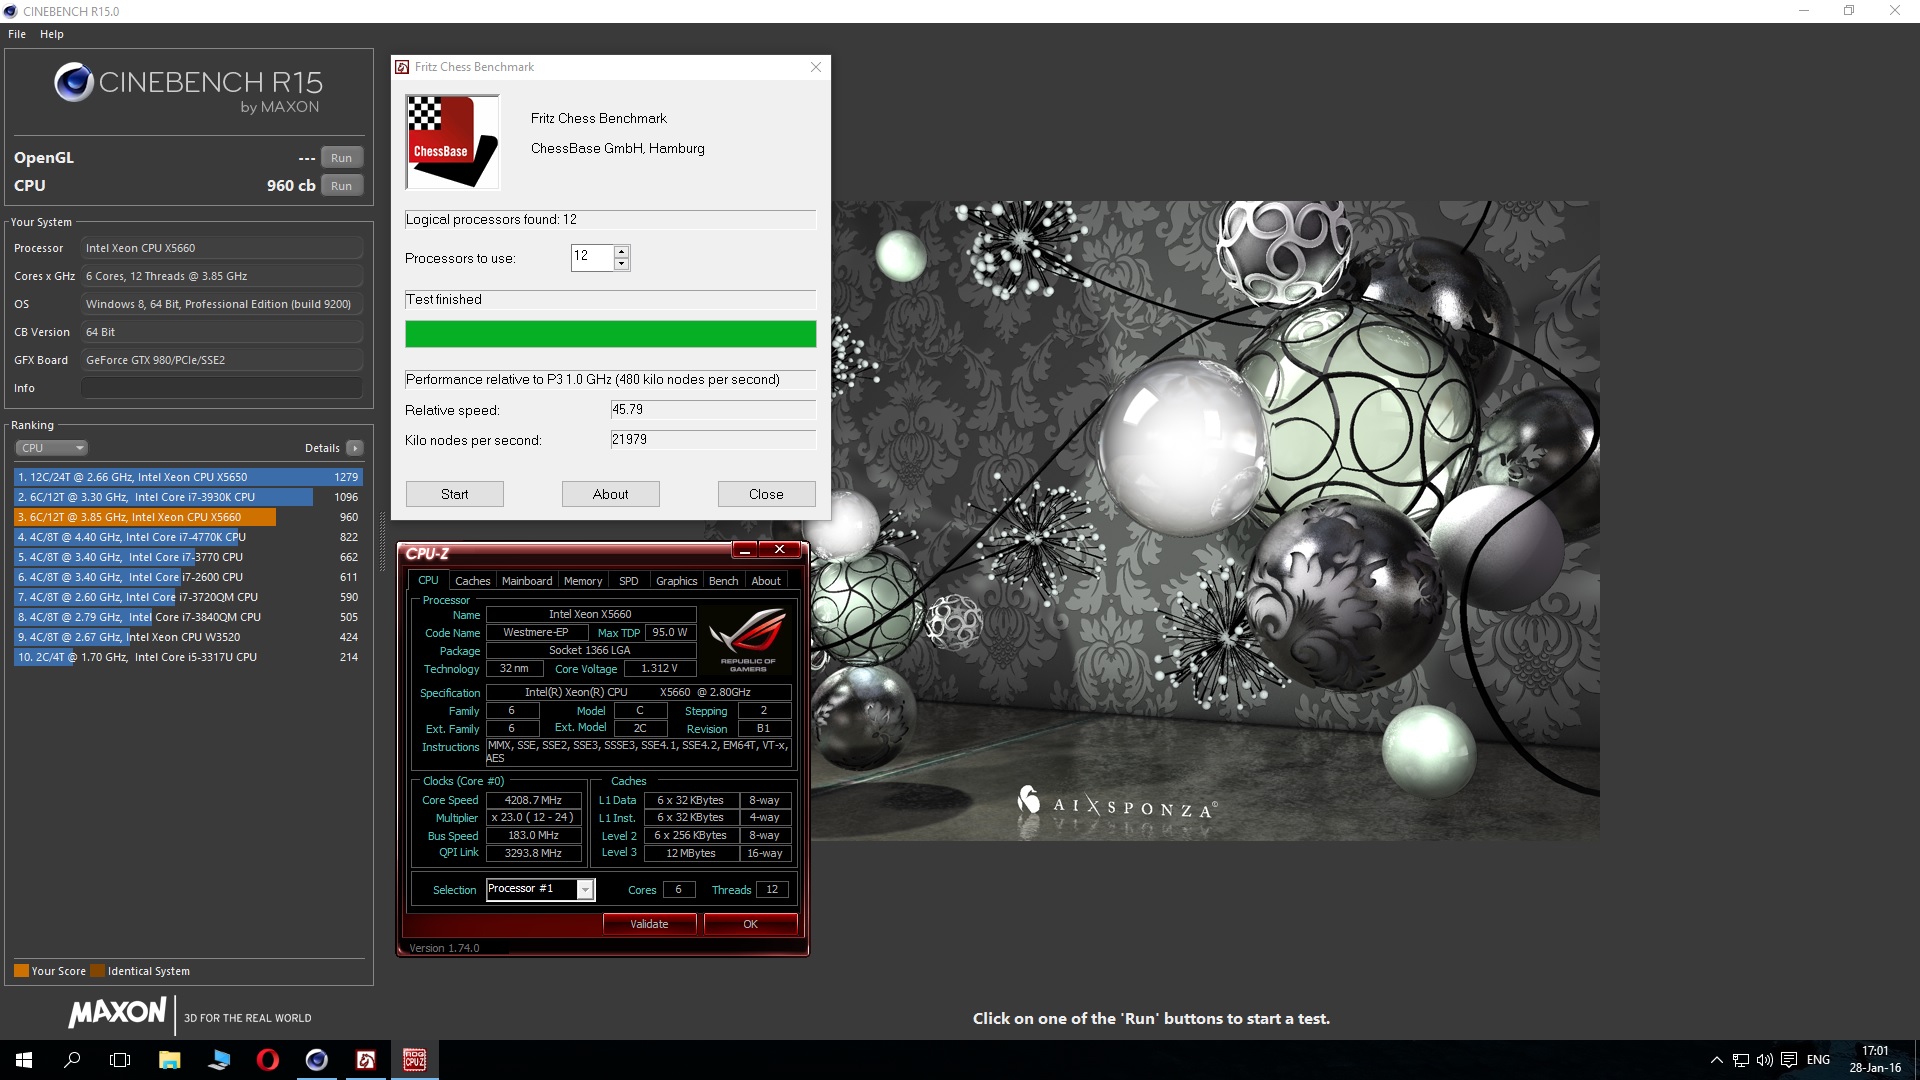This screenshot has width=1920, height=1080.
Task: Increase the processors to use spinner
Action: tap(622, 251)
